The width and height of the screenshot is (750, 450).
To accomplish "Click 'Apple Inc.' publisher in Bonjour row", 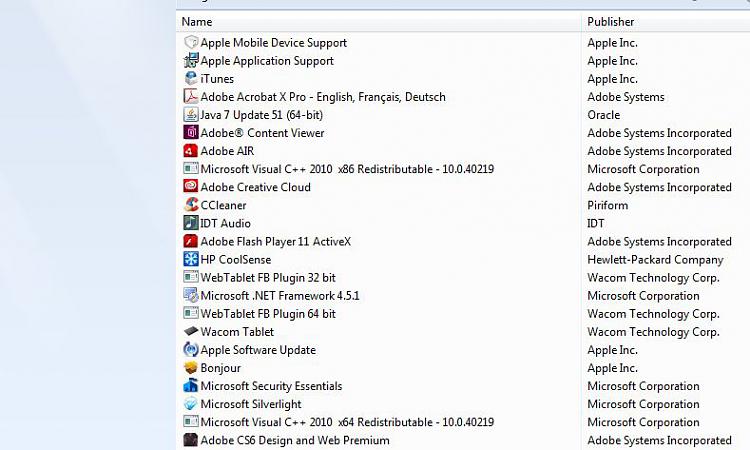I will pyautogui.click(x=612, y=368).
